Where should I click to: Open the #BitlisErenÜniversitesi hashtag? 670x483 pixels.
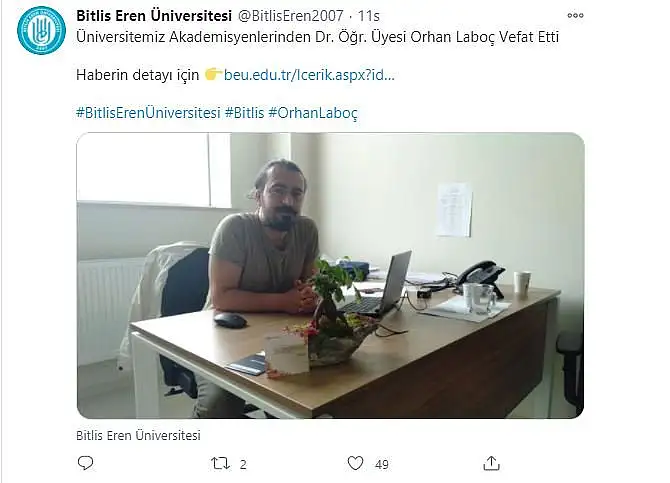148,113
